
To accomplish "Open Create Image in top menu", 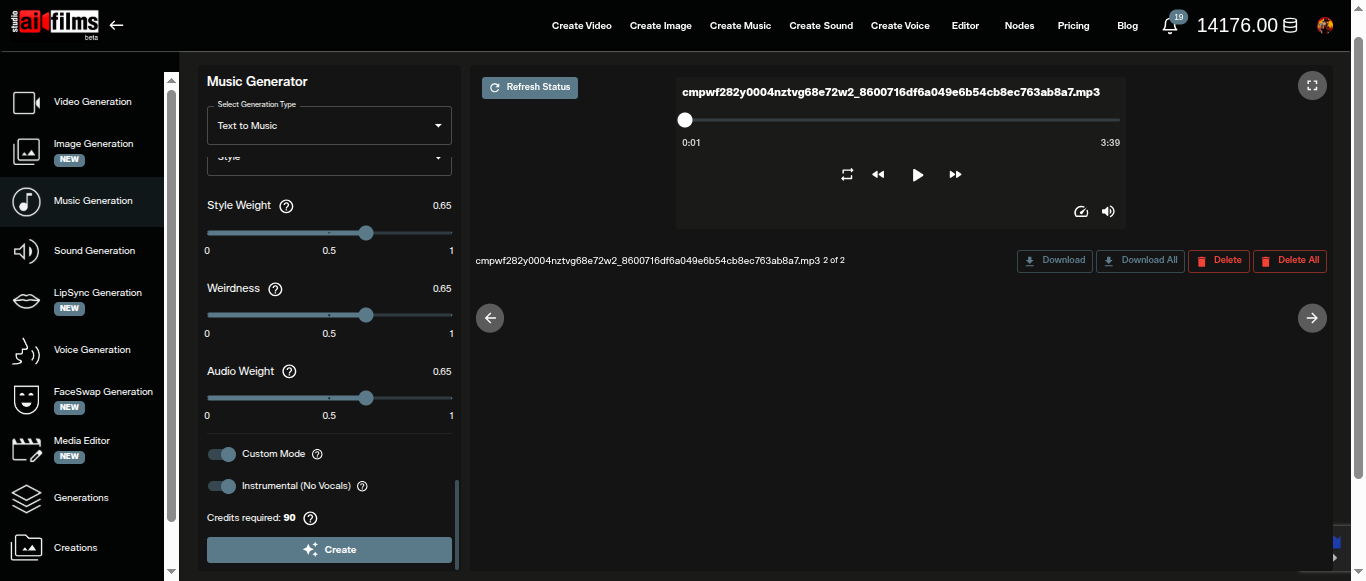I will point(661,26).
